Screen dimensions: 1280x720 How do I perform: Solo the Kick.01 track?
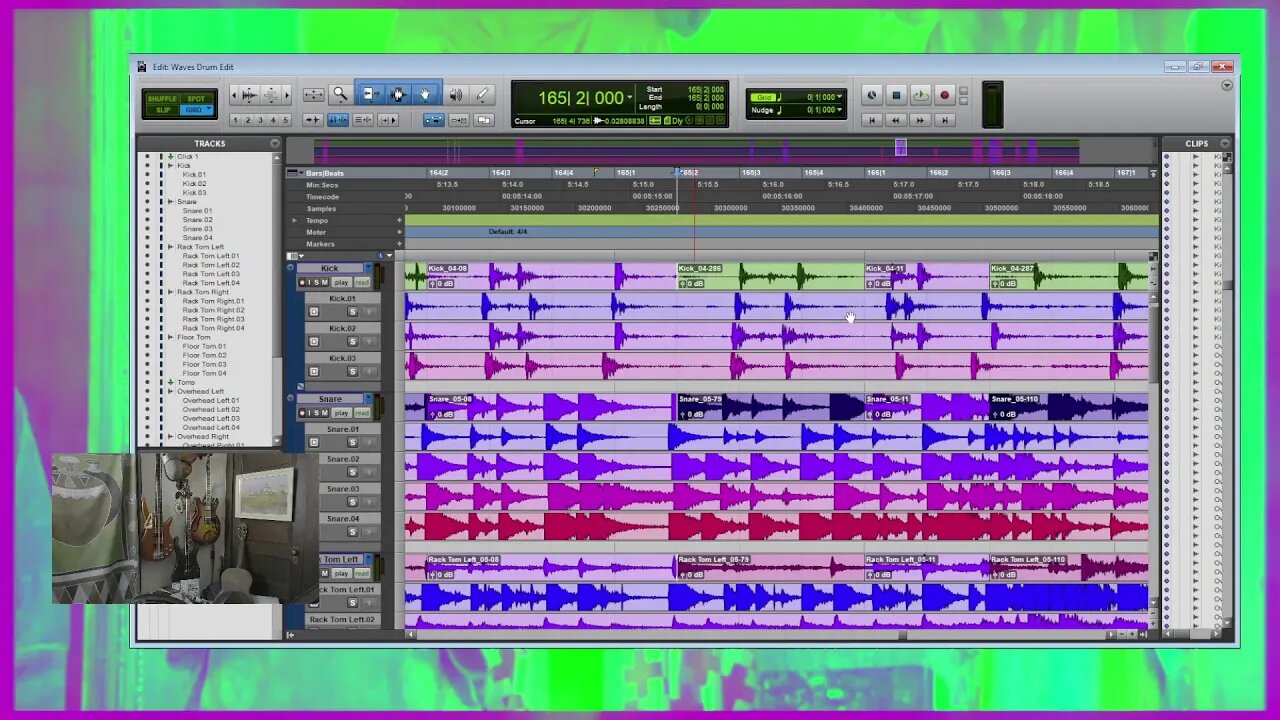point(352,312)
